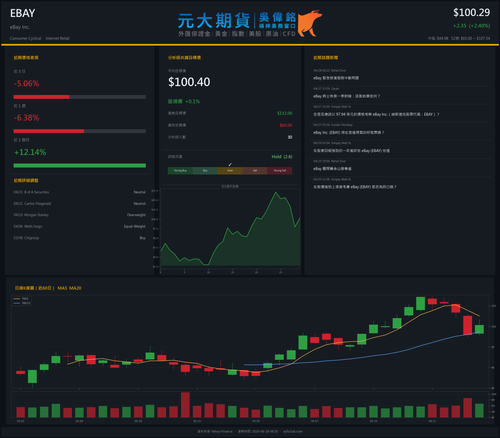Image resolution: width=500 pixels, height=438 pixels.
Task: Click the +2.35 (+2.40%) daily change
Action: (x=471, y=26)
